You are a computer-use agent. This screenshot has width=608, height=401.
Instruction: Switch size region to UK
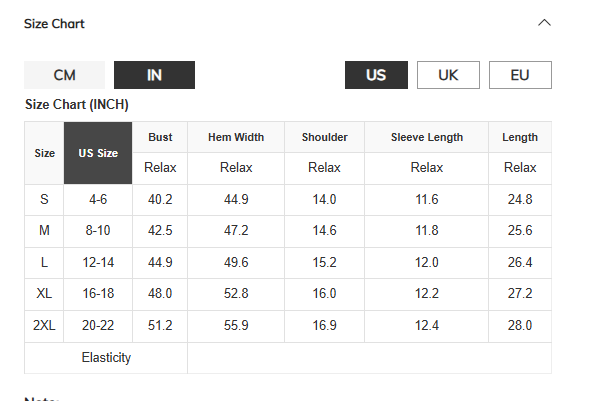[x=448, y=75]
